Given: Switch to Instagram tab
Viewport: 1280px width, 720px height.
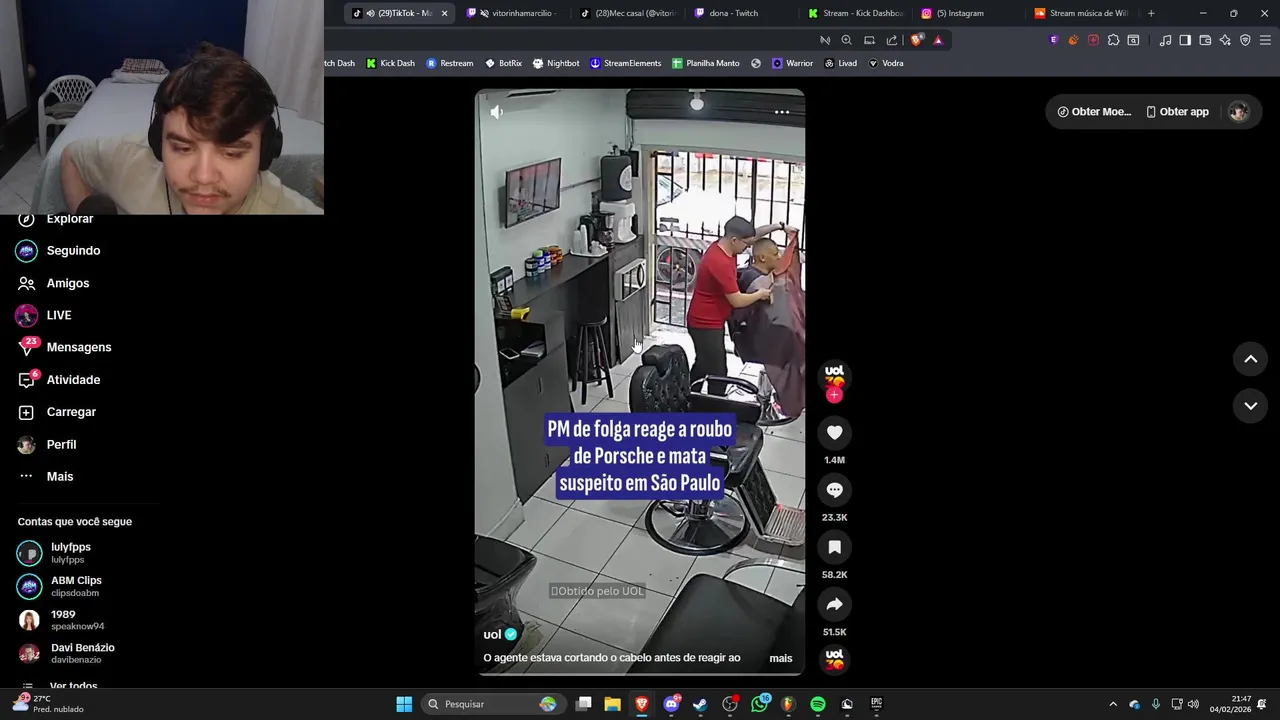Looking at the screenshot, I should point(970,13).
